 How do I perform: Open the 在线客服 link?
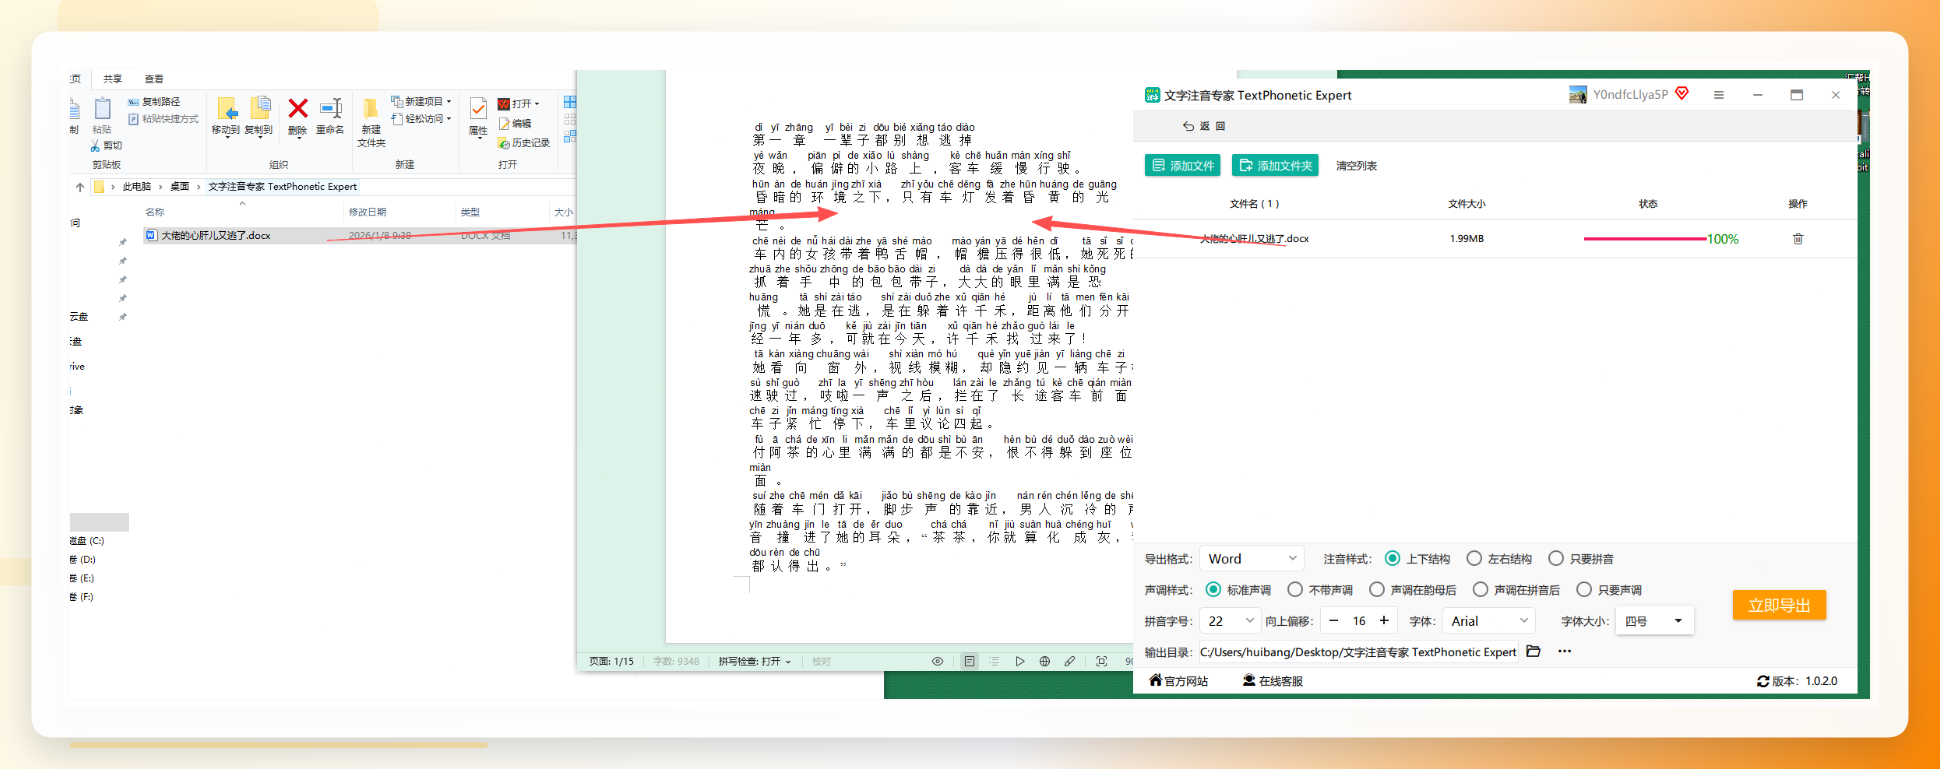tap(1273, 681)
